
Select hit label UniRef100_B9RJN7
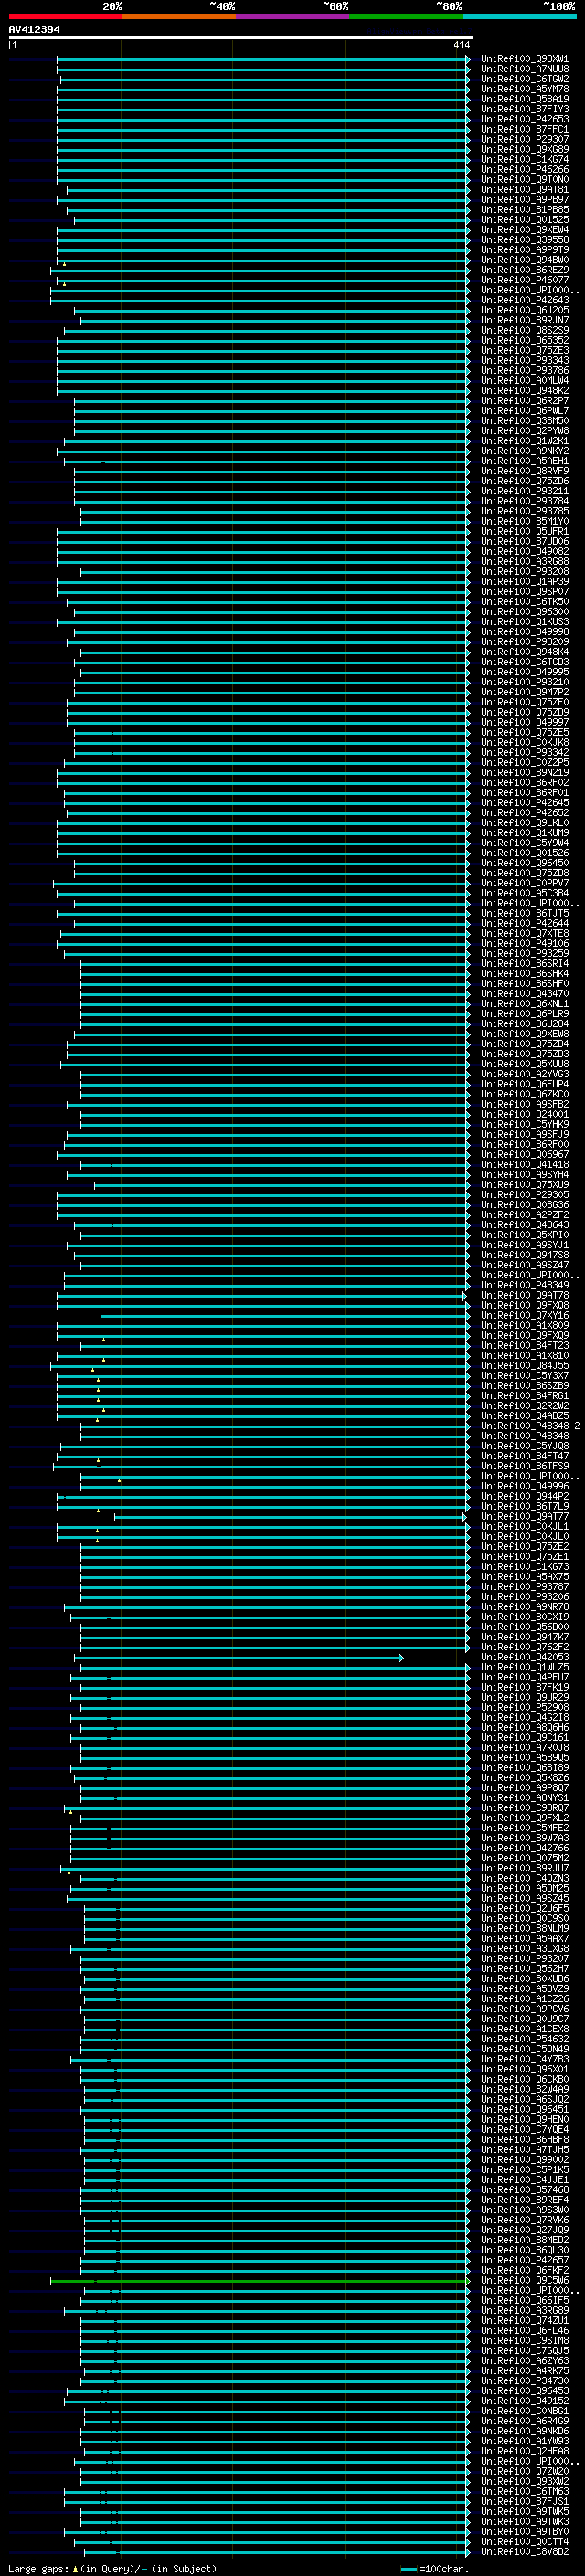tap(525, 320)
